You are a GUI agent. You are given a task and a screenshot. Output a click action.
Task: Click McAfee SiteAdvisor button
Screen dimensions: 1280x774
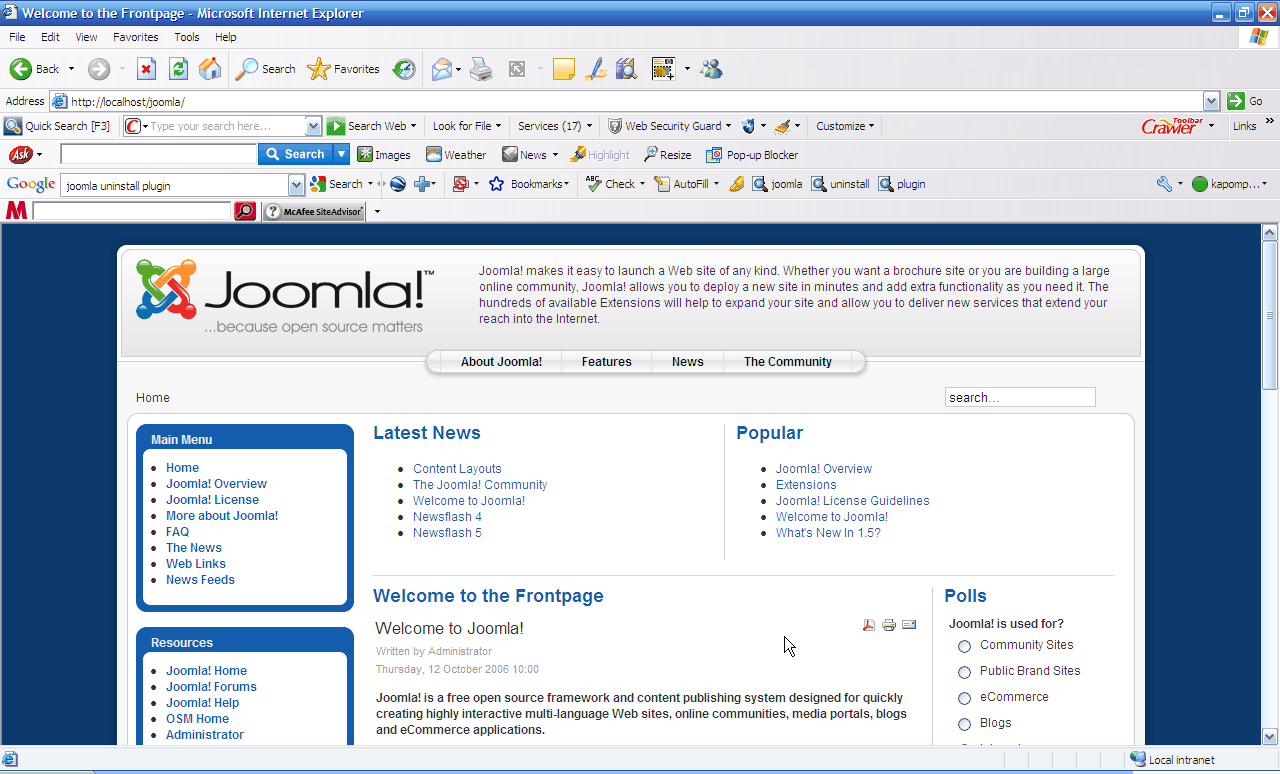coord(314,211)
